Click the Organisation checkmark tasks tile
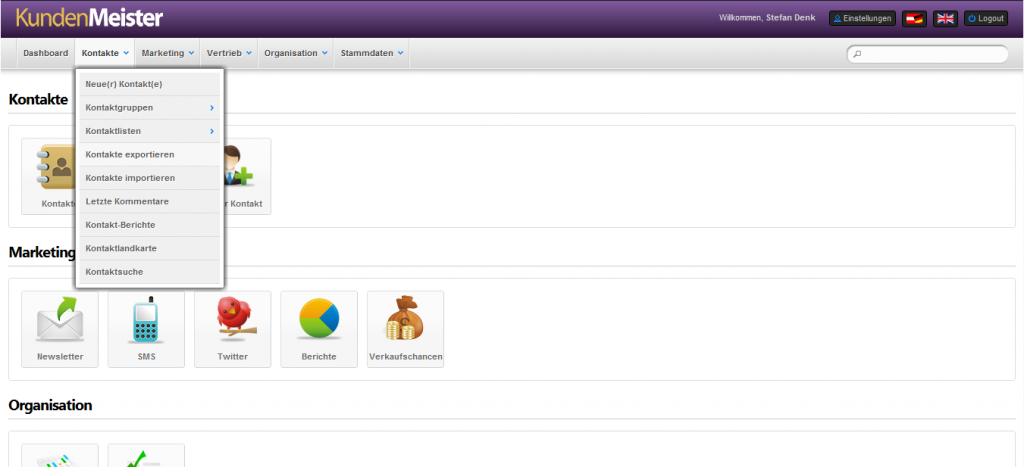Viewport: 1024px width, 467px height. point(146,455)
